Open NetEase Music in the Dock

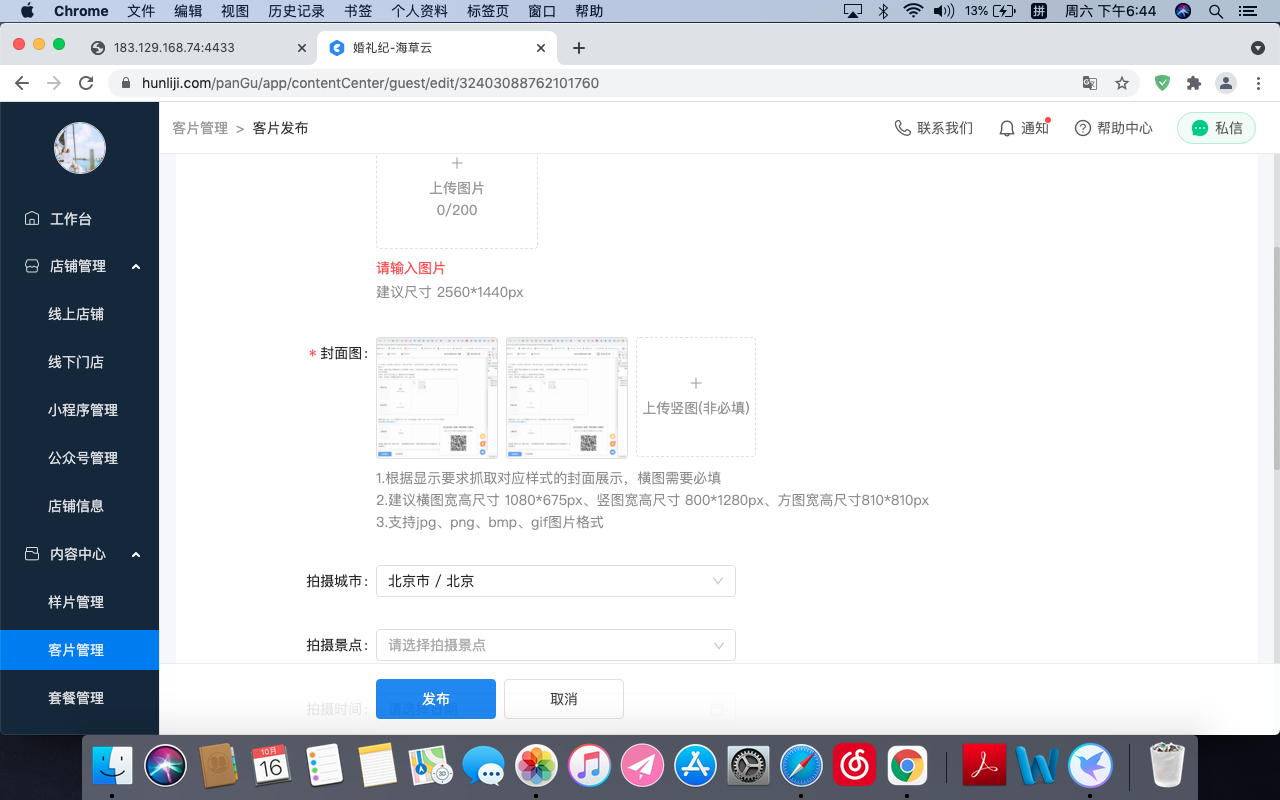tap(854, 767)
